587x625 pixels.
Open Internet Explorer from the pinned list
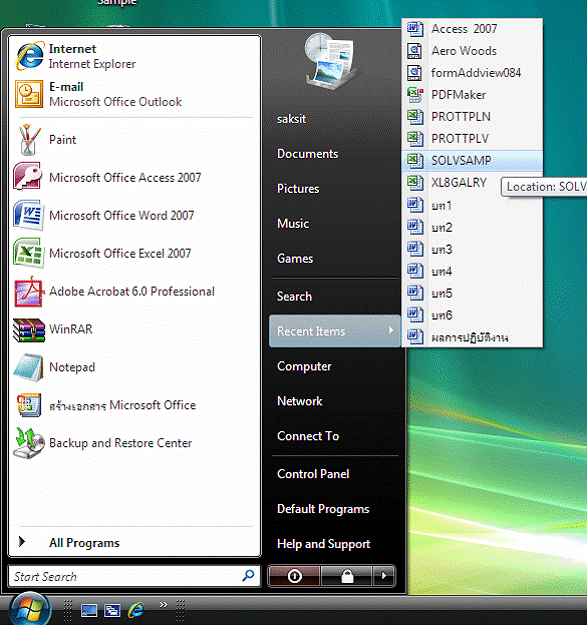click(135, 56)
